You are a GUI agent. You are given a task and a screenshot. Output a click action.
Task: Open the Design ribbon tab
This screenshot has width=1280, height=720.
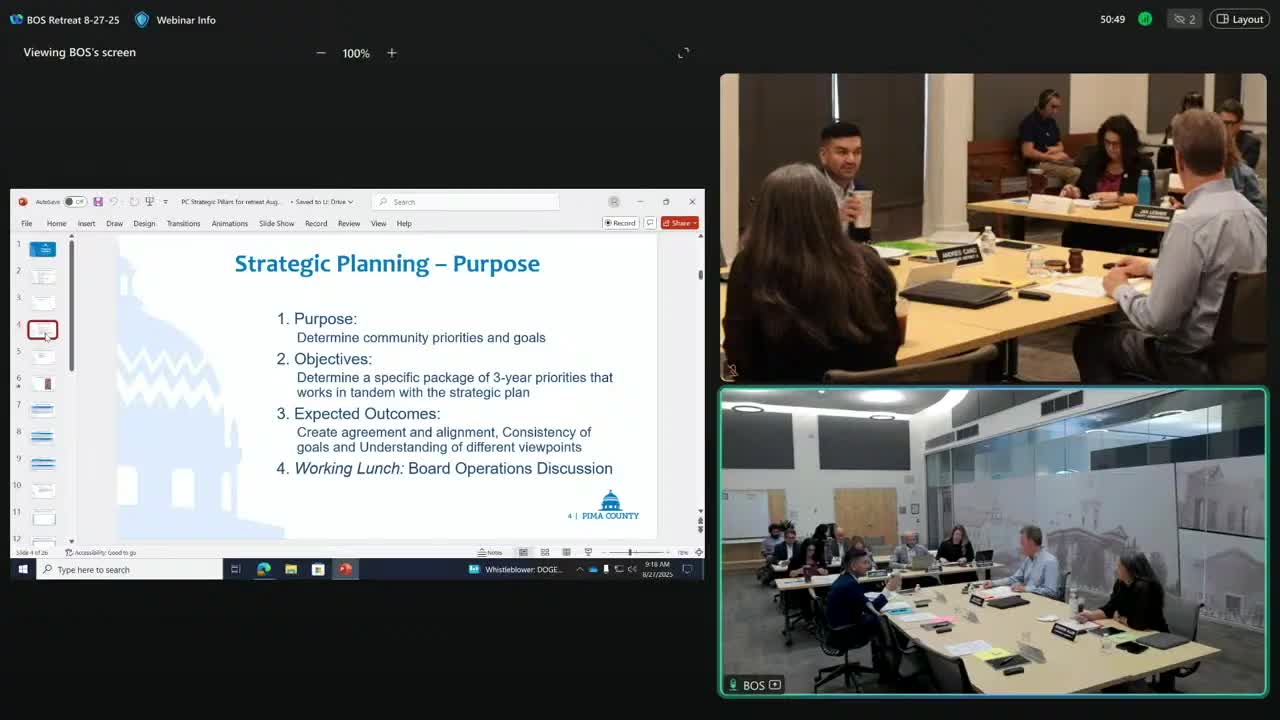(x=145, y=223)
